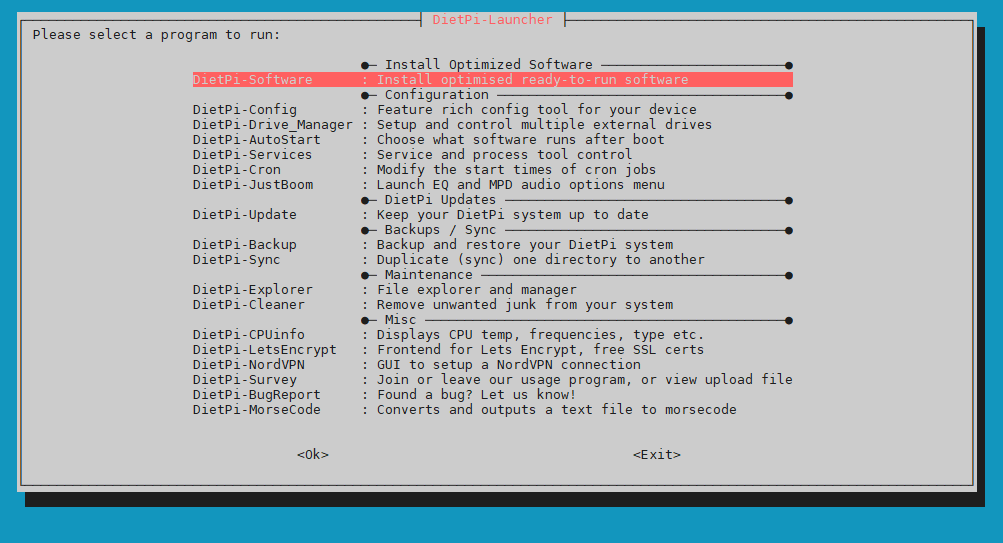Select DietPi-Cleaner to remove junk
The width and height of the screenshot is (1003, 543).
click(x=493, y=305)
